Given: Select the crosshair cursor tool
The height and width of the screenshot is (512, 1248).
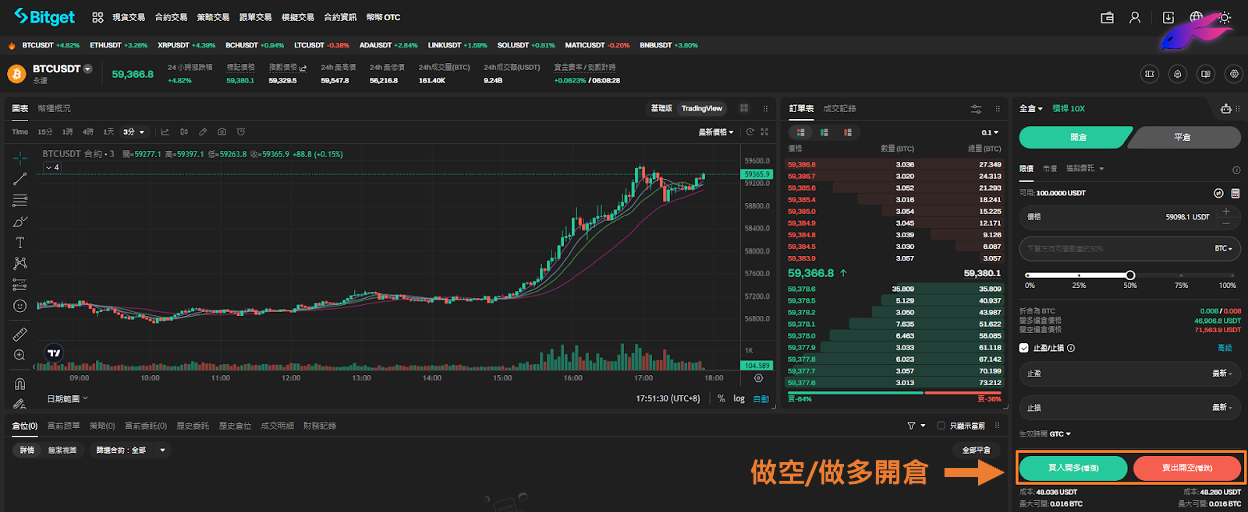Looking at the screenshot, I should (20, 158).
